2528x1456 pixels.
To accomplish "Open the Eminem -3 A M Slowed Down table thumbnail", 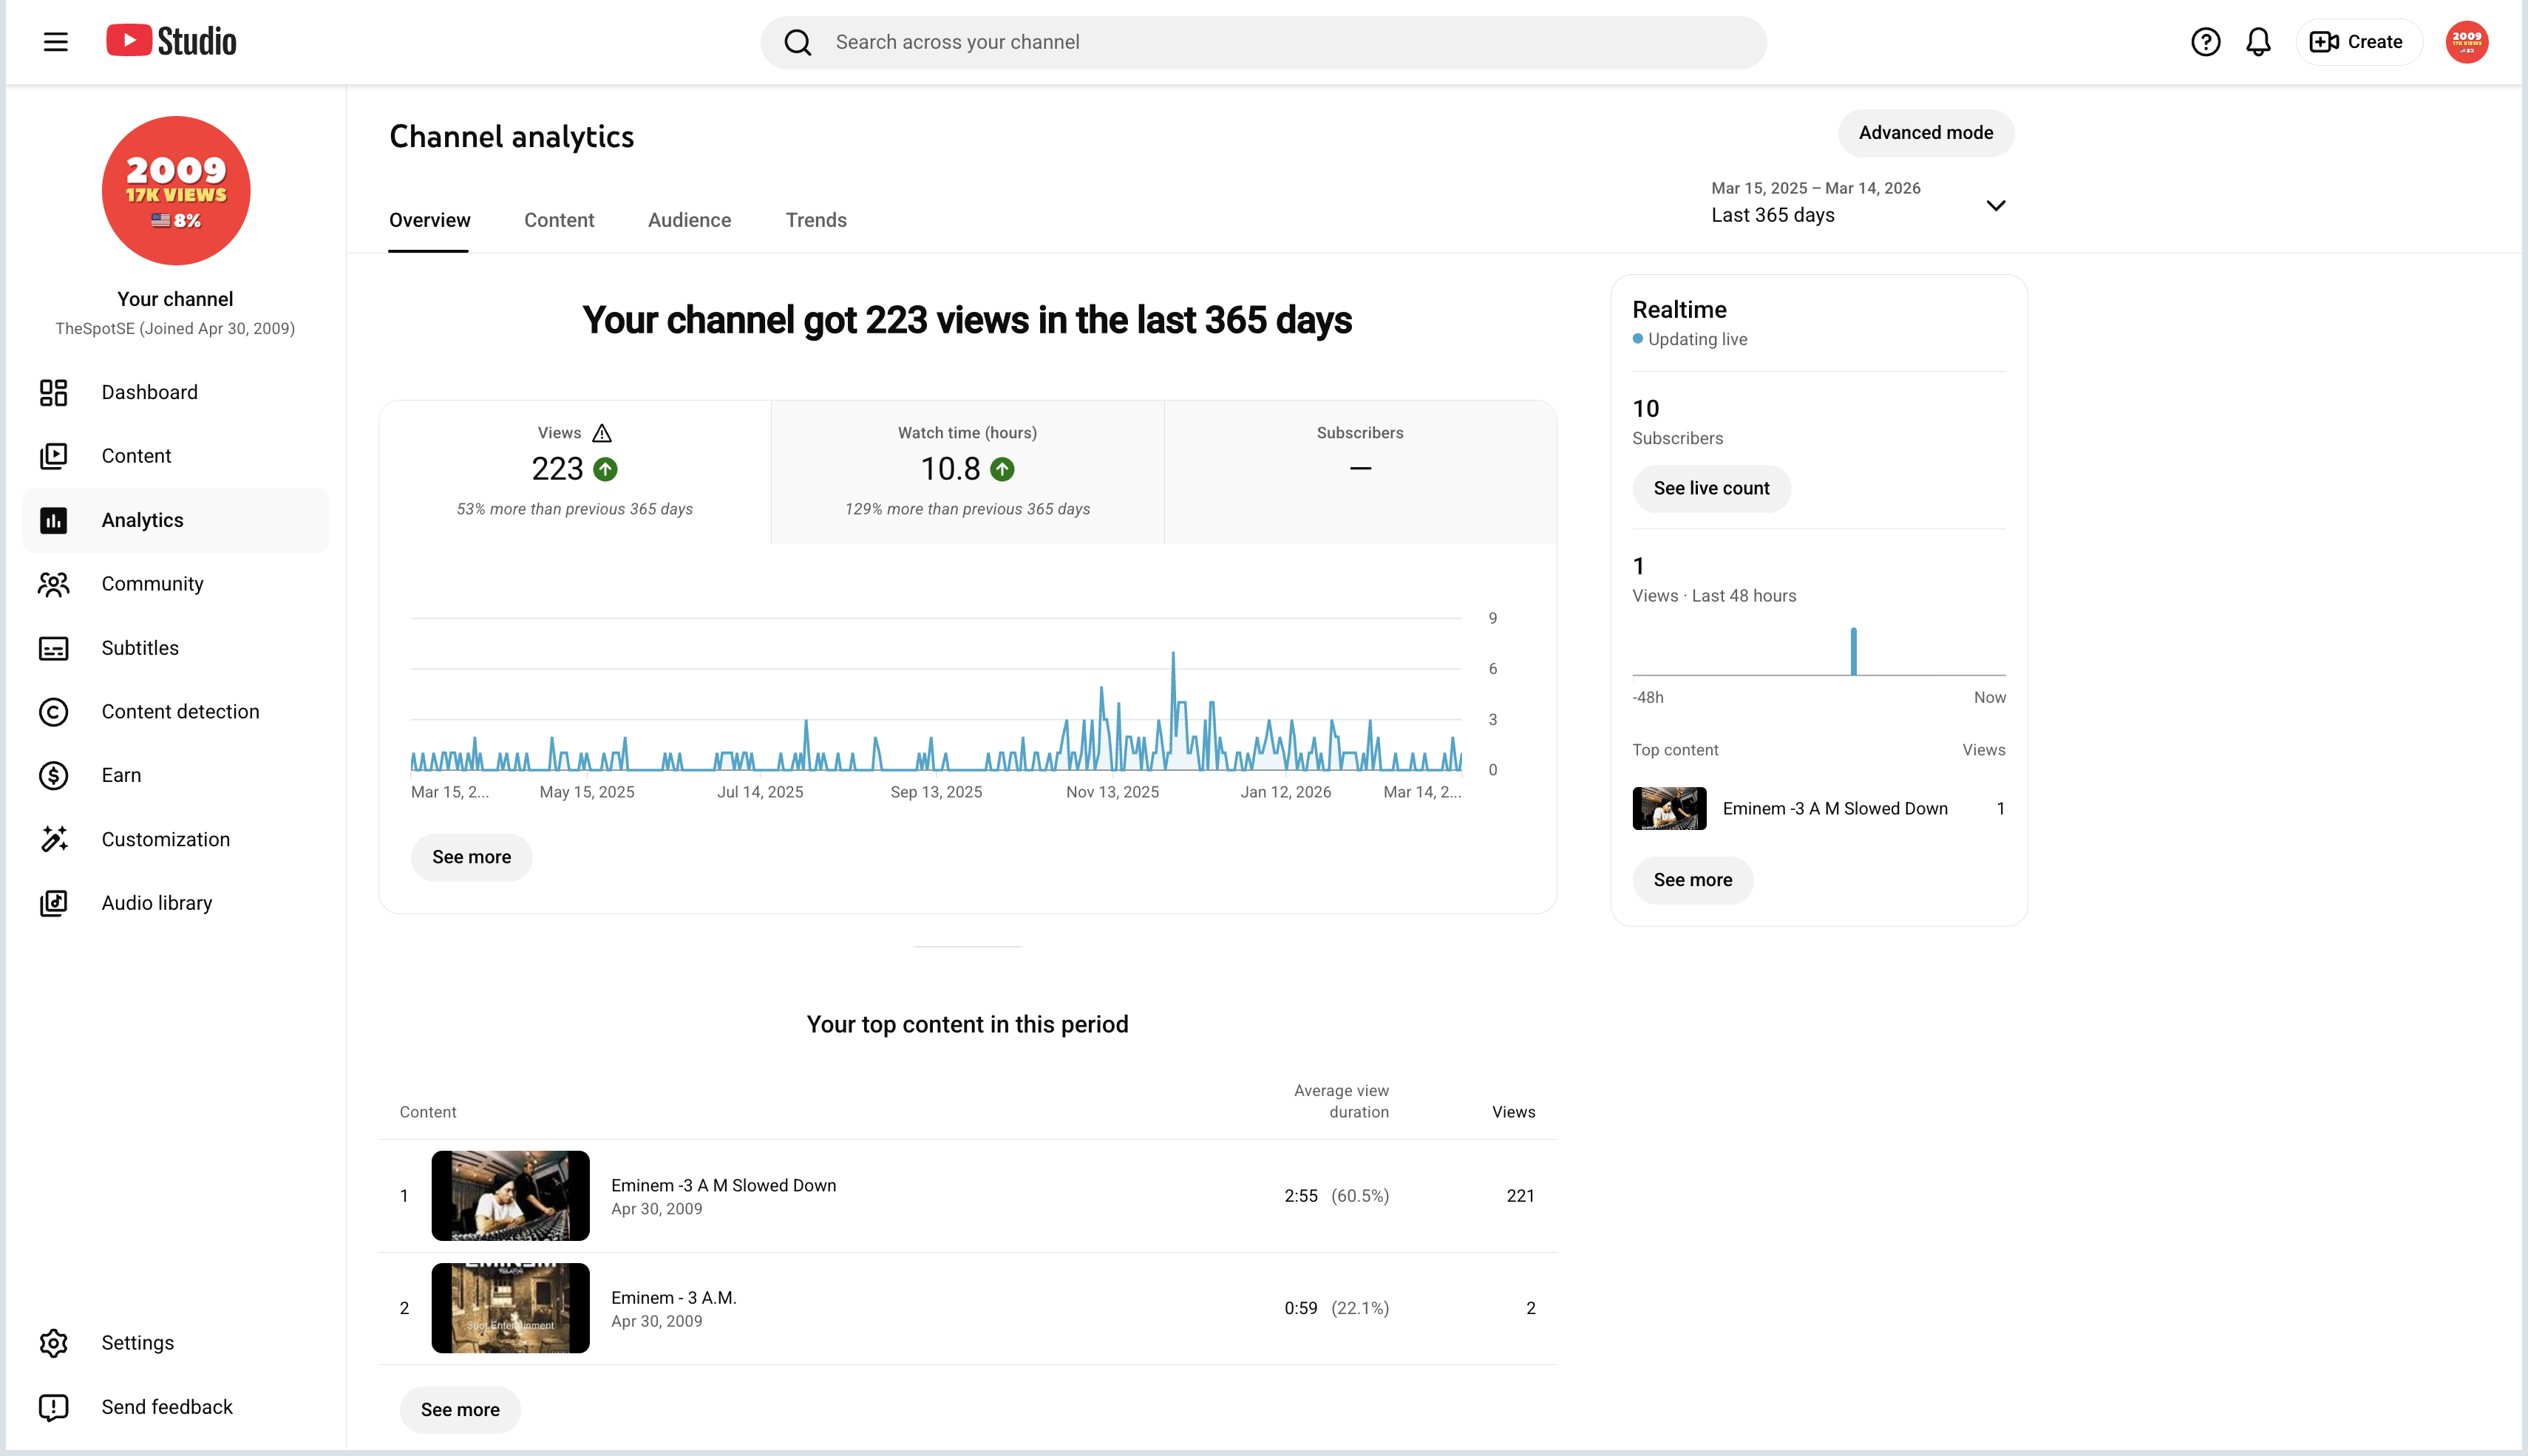I will click(x=510, y=1196).
